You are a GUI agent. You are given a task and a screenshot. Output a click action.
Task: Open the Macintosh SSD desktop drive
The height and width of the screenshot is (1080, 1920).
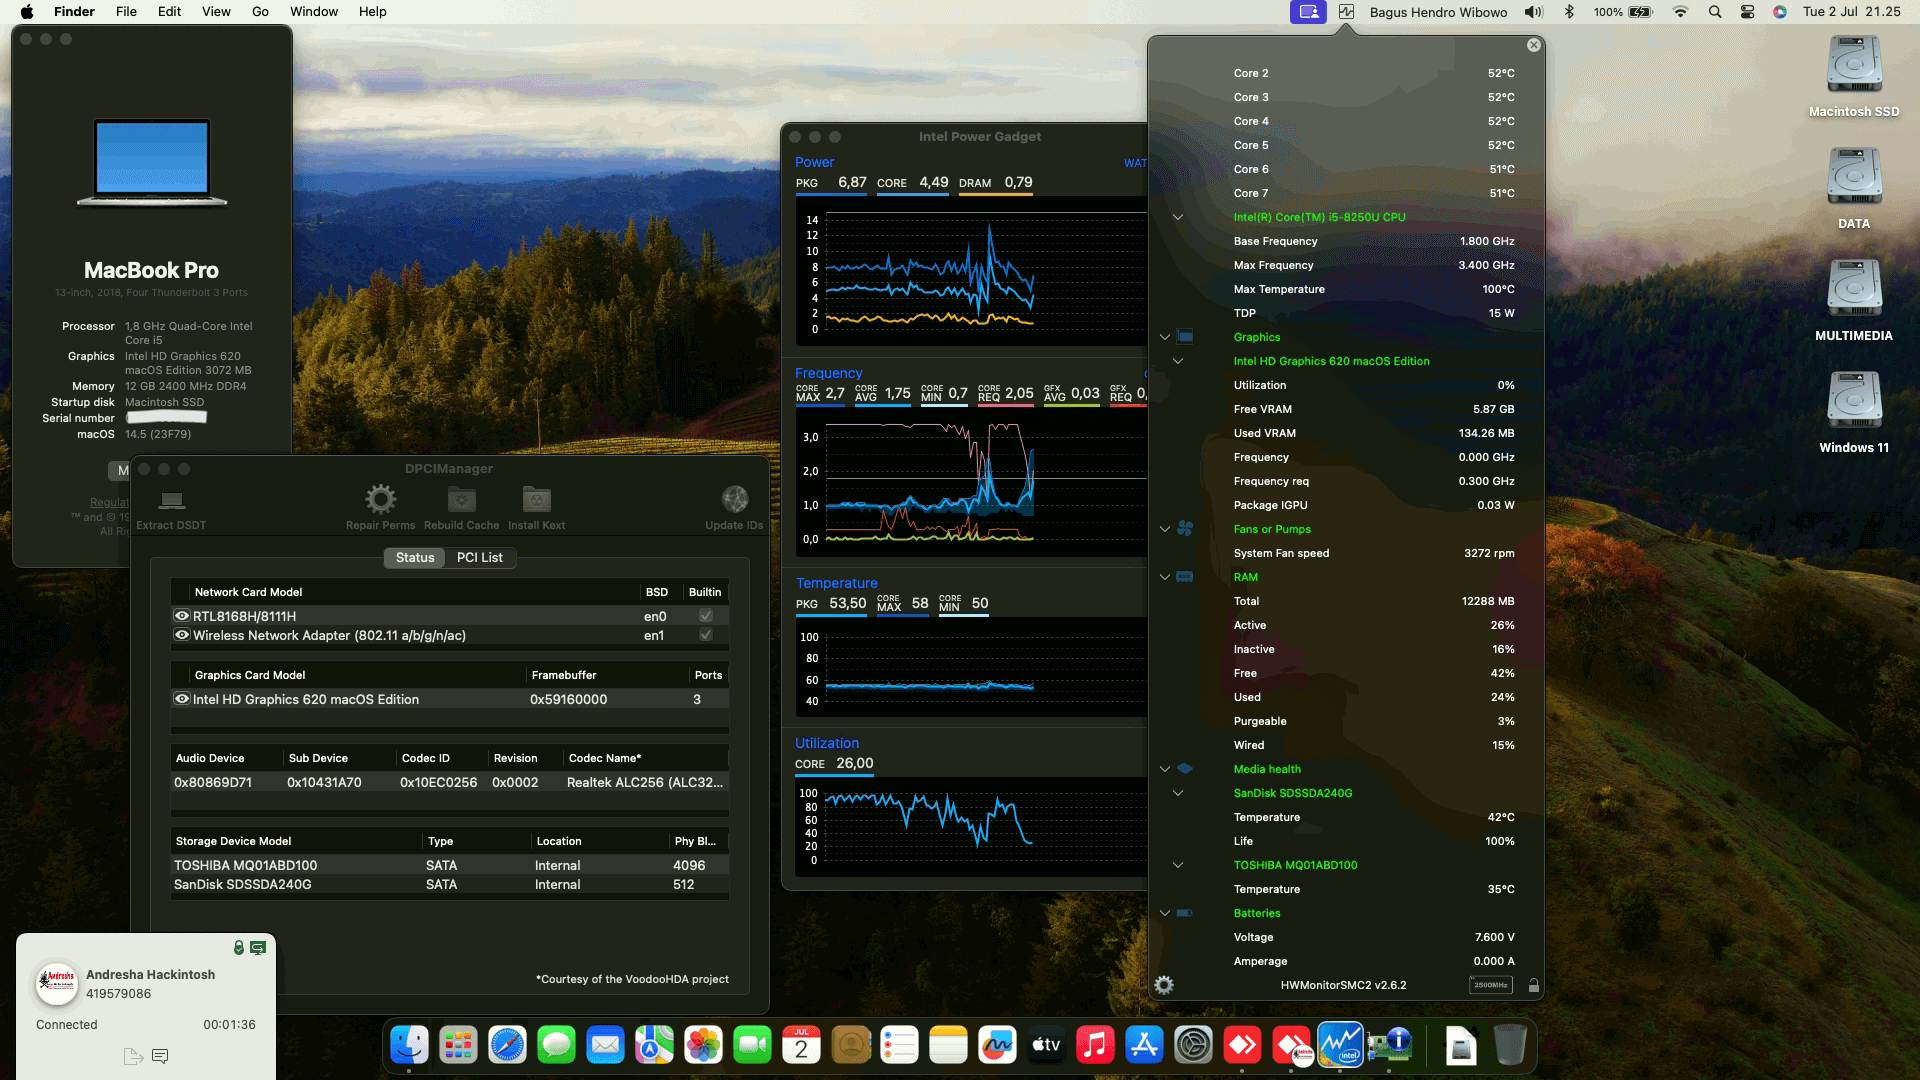1854,76
